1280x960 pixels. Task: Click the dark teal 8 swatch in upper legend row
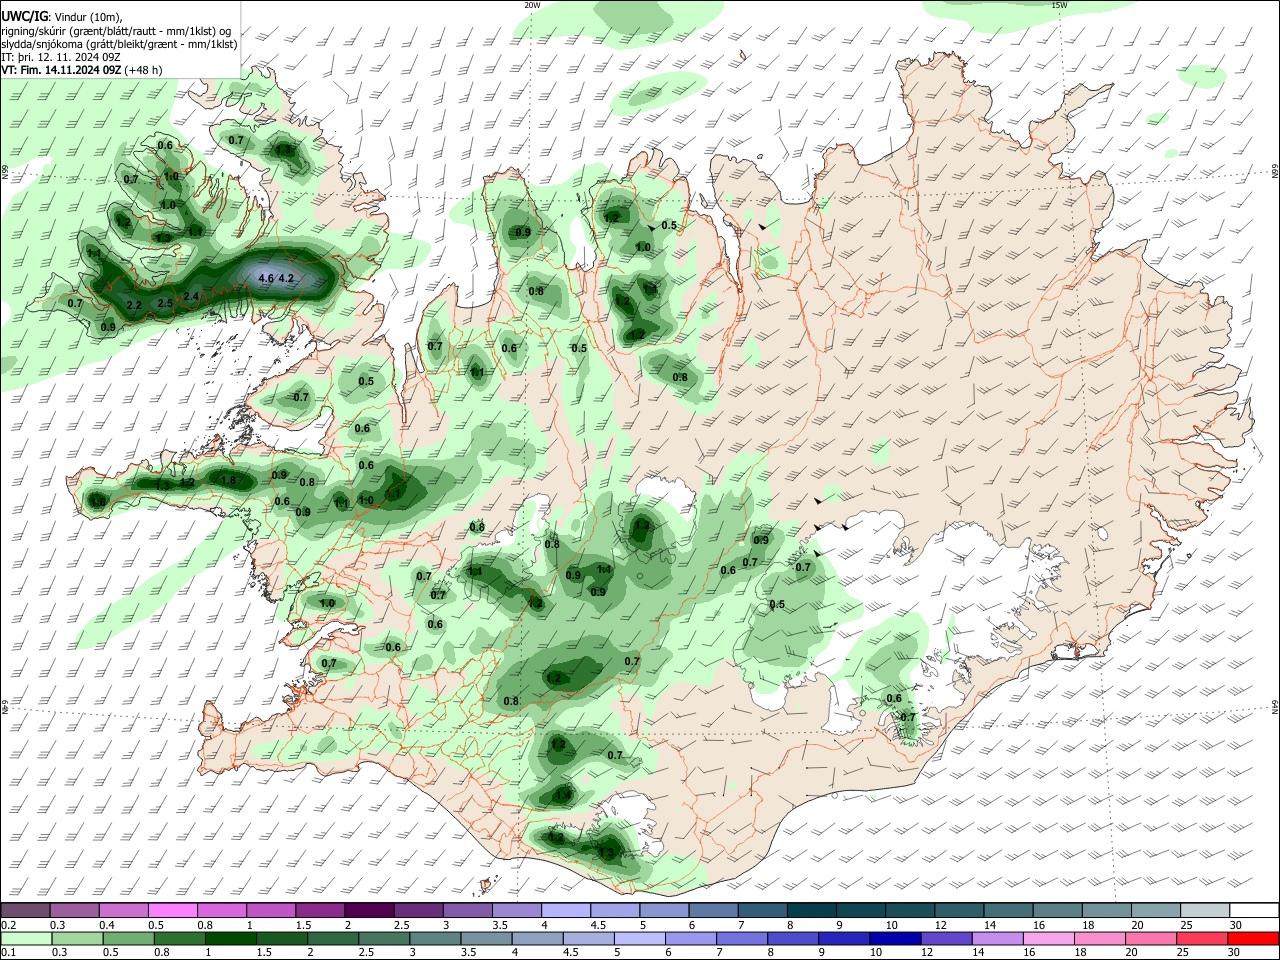coord(811,910)
